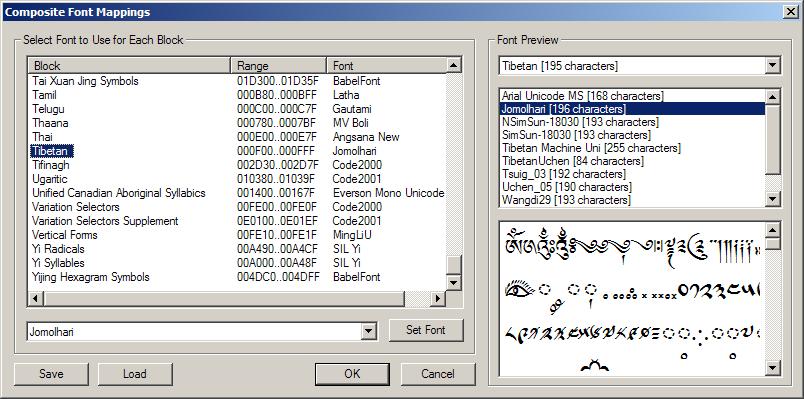Click font list scroll-up arrow

[x=772, y=96]
